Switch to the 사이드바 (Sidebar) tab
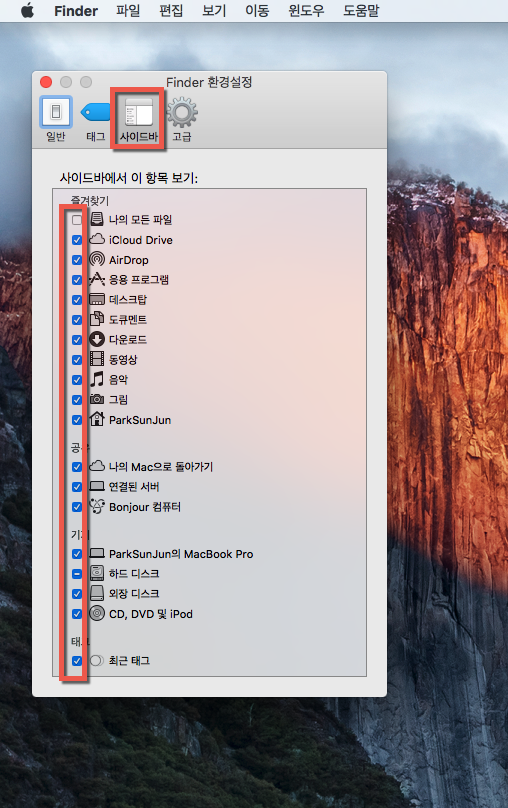 click(x=139, y=119)
